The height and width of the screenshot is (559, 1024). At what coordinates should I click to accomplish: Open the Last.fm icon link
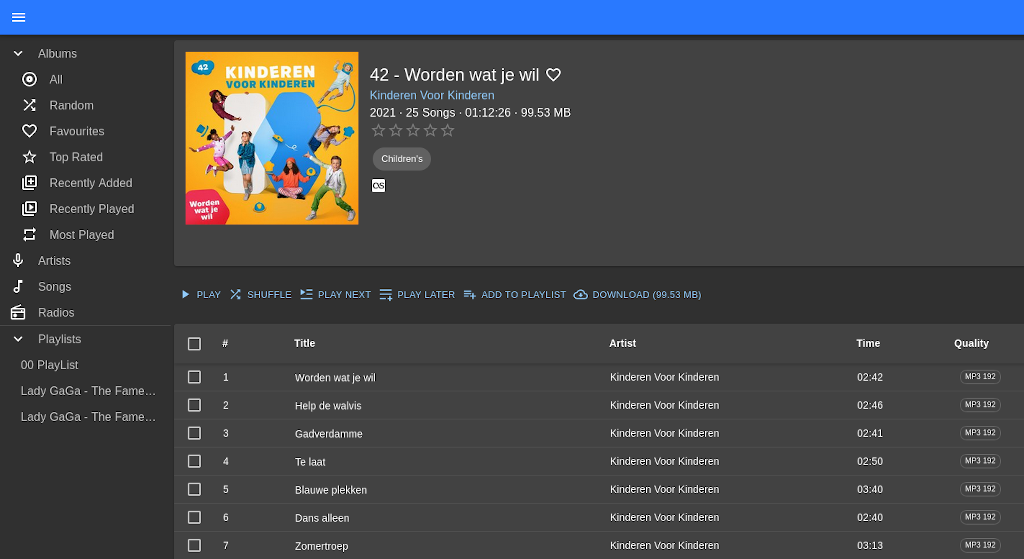click(x=378, y=185)
